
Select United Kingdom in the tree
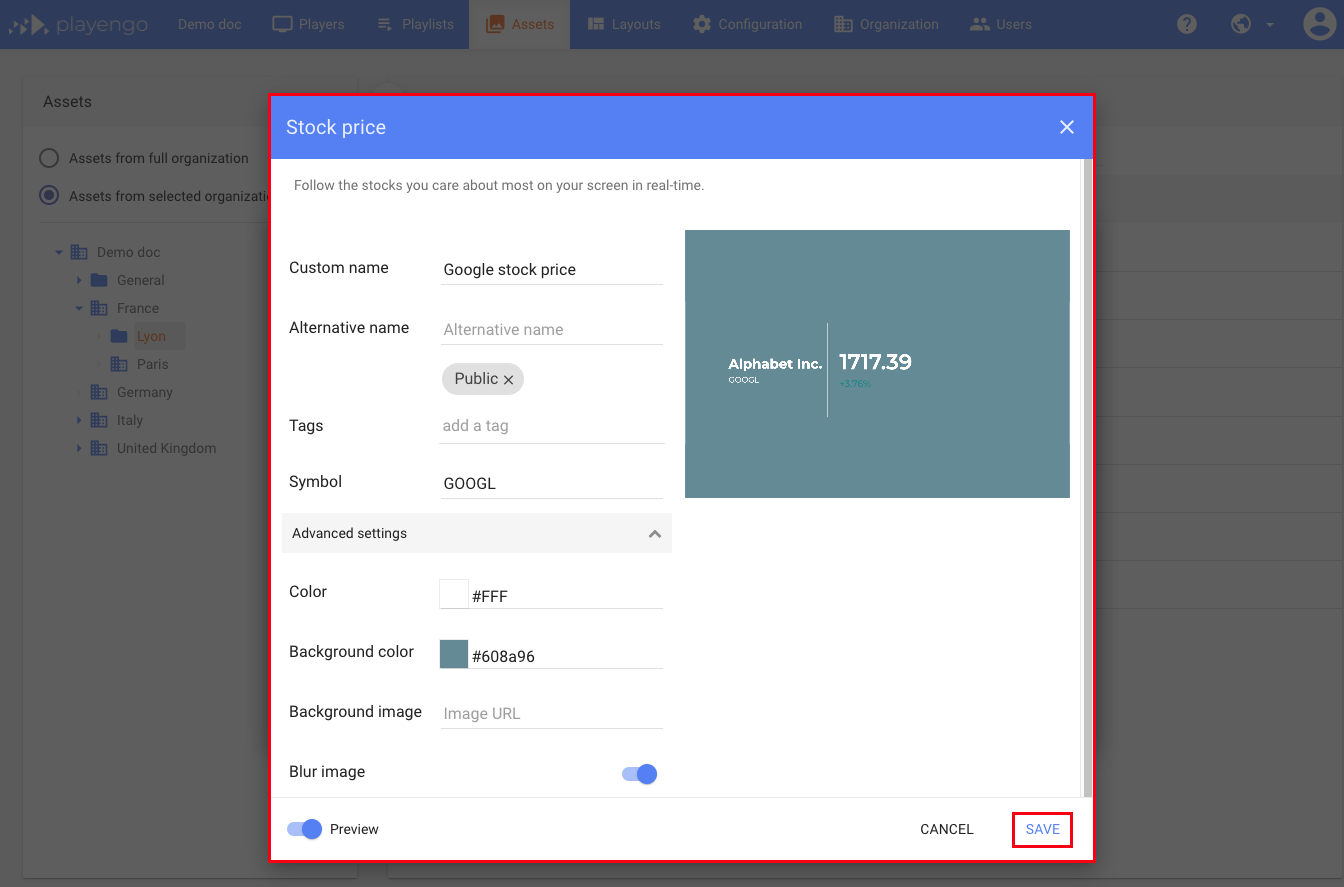point(166,448)
